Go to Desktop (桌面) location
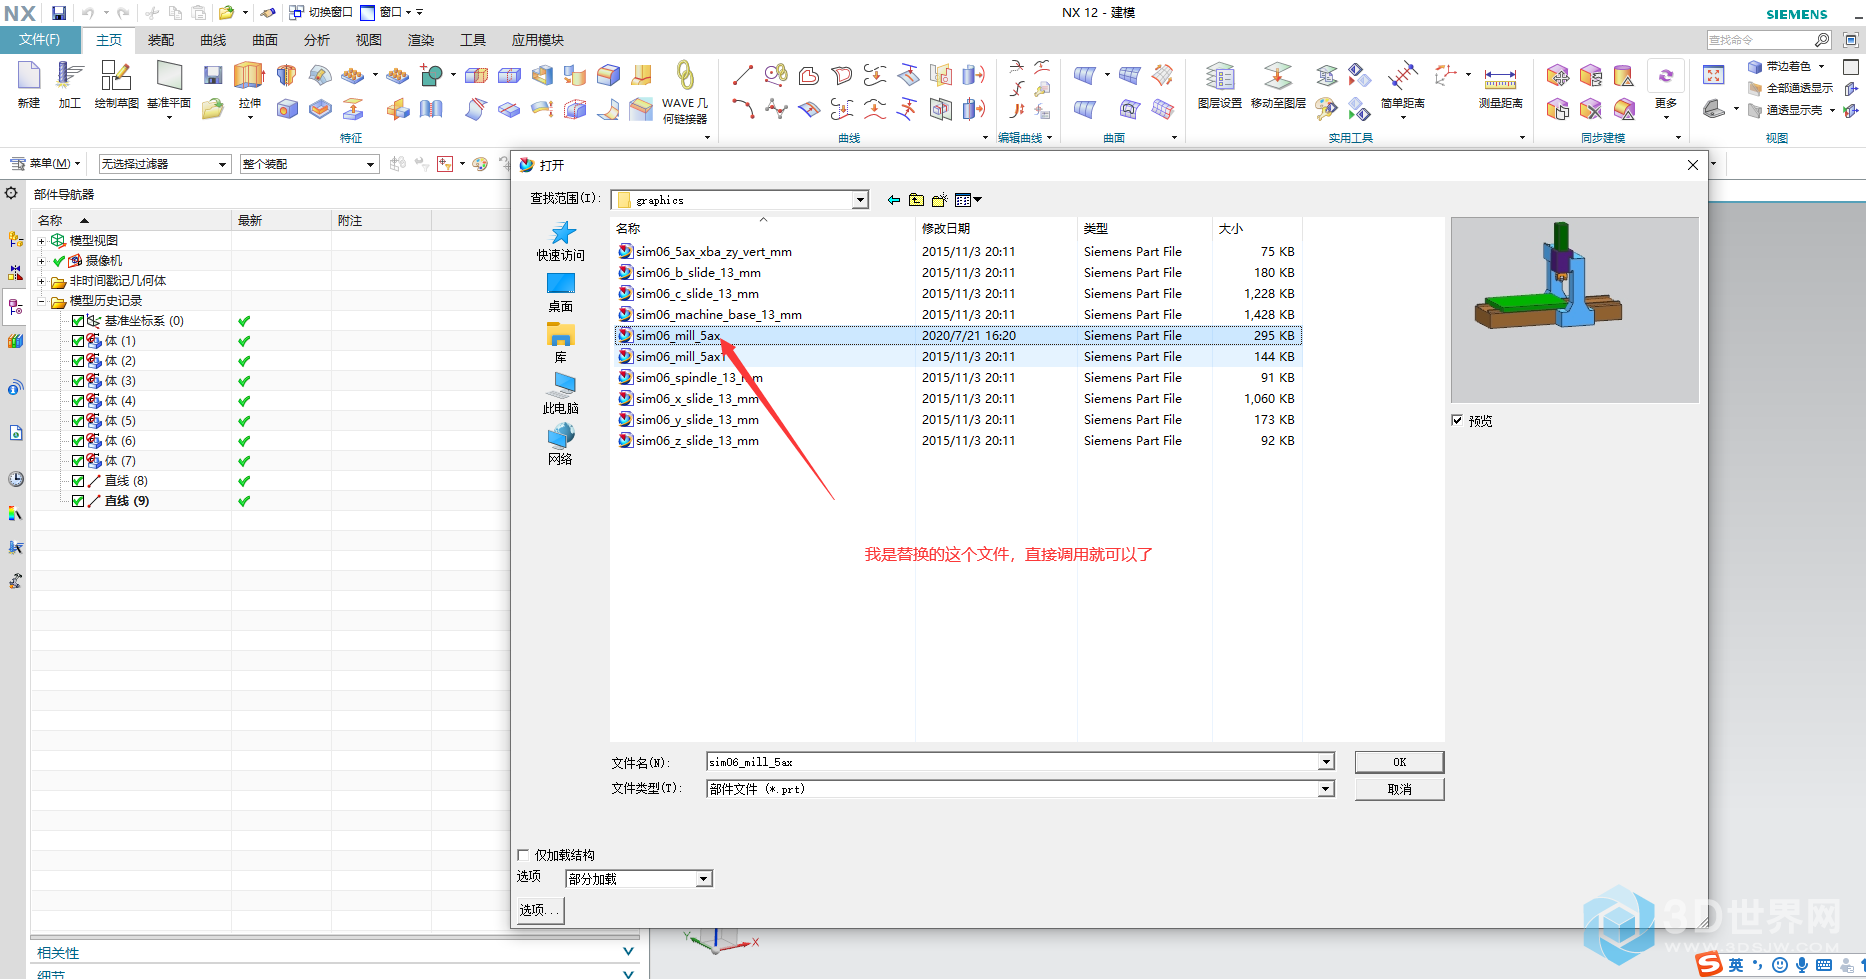The image size is (1866, 979). click(x=561, y=292)
